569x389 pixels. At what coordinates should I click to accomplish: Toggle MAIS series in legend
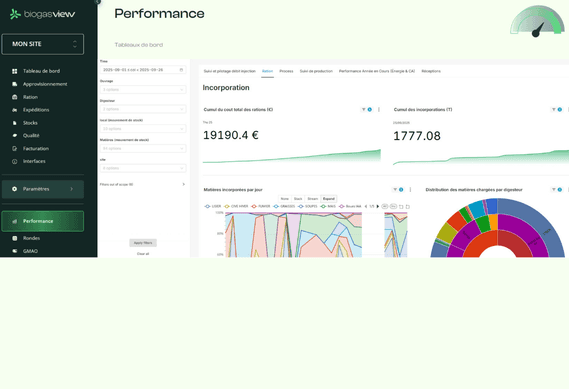(x=328, y=206)
